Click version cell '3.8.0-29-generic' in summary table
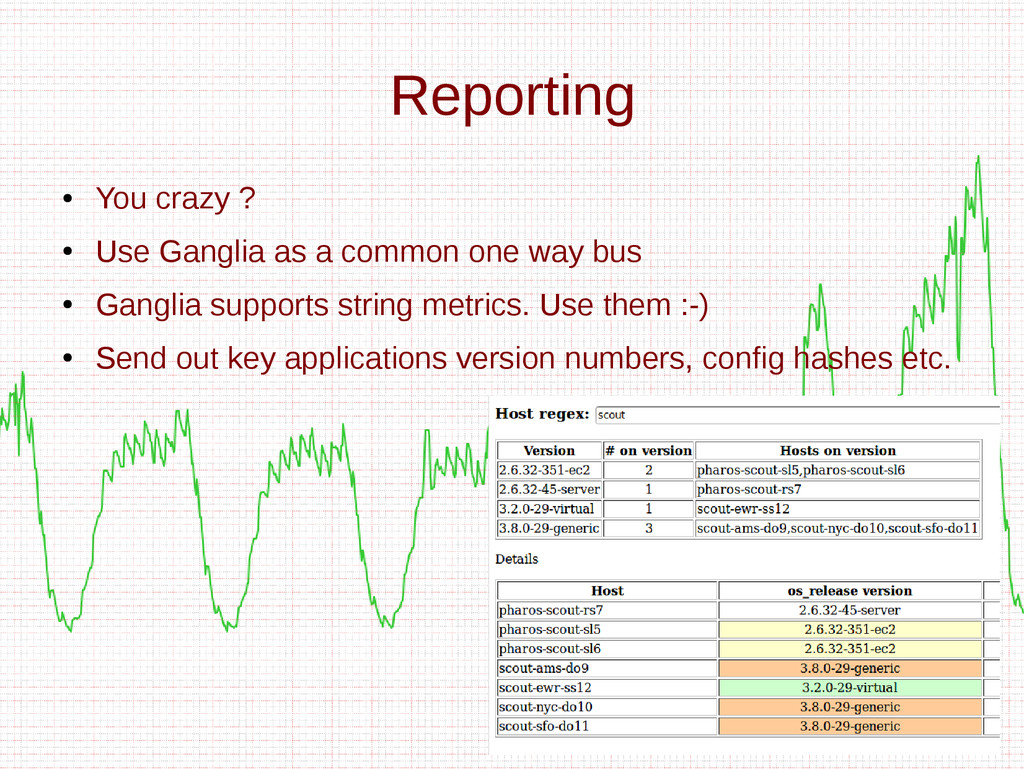 pos(549,528)
